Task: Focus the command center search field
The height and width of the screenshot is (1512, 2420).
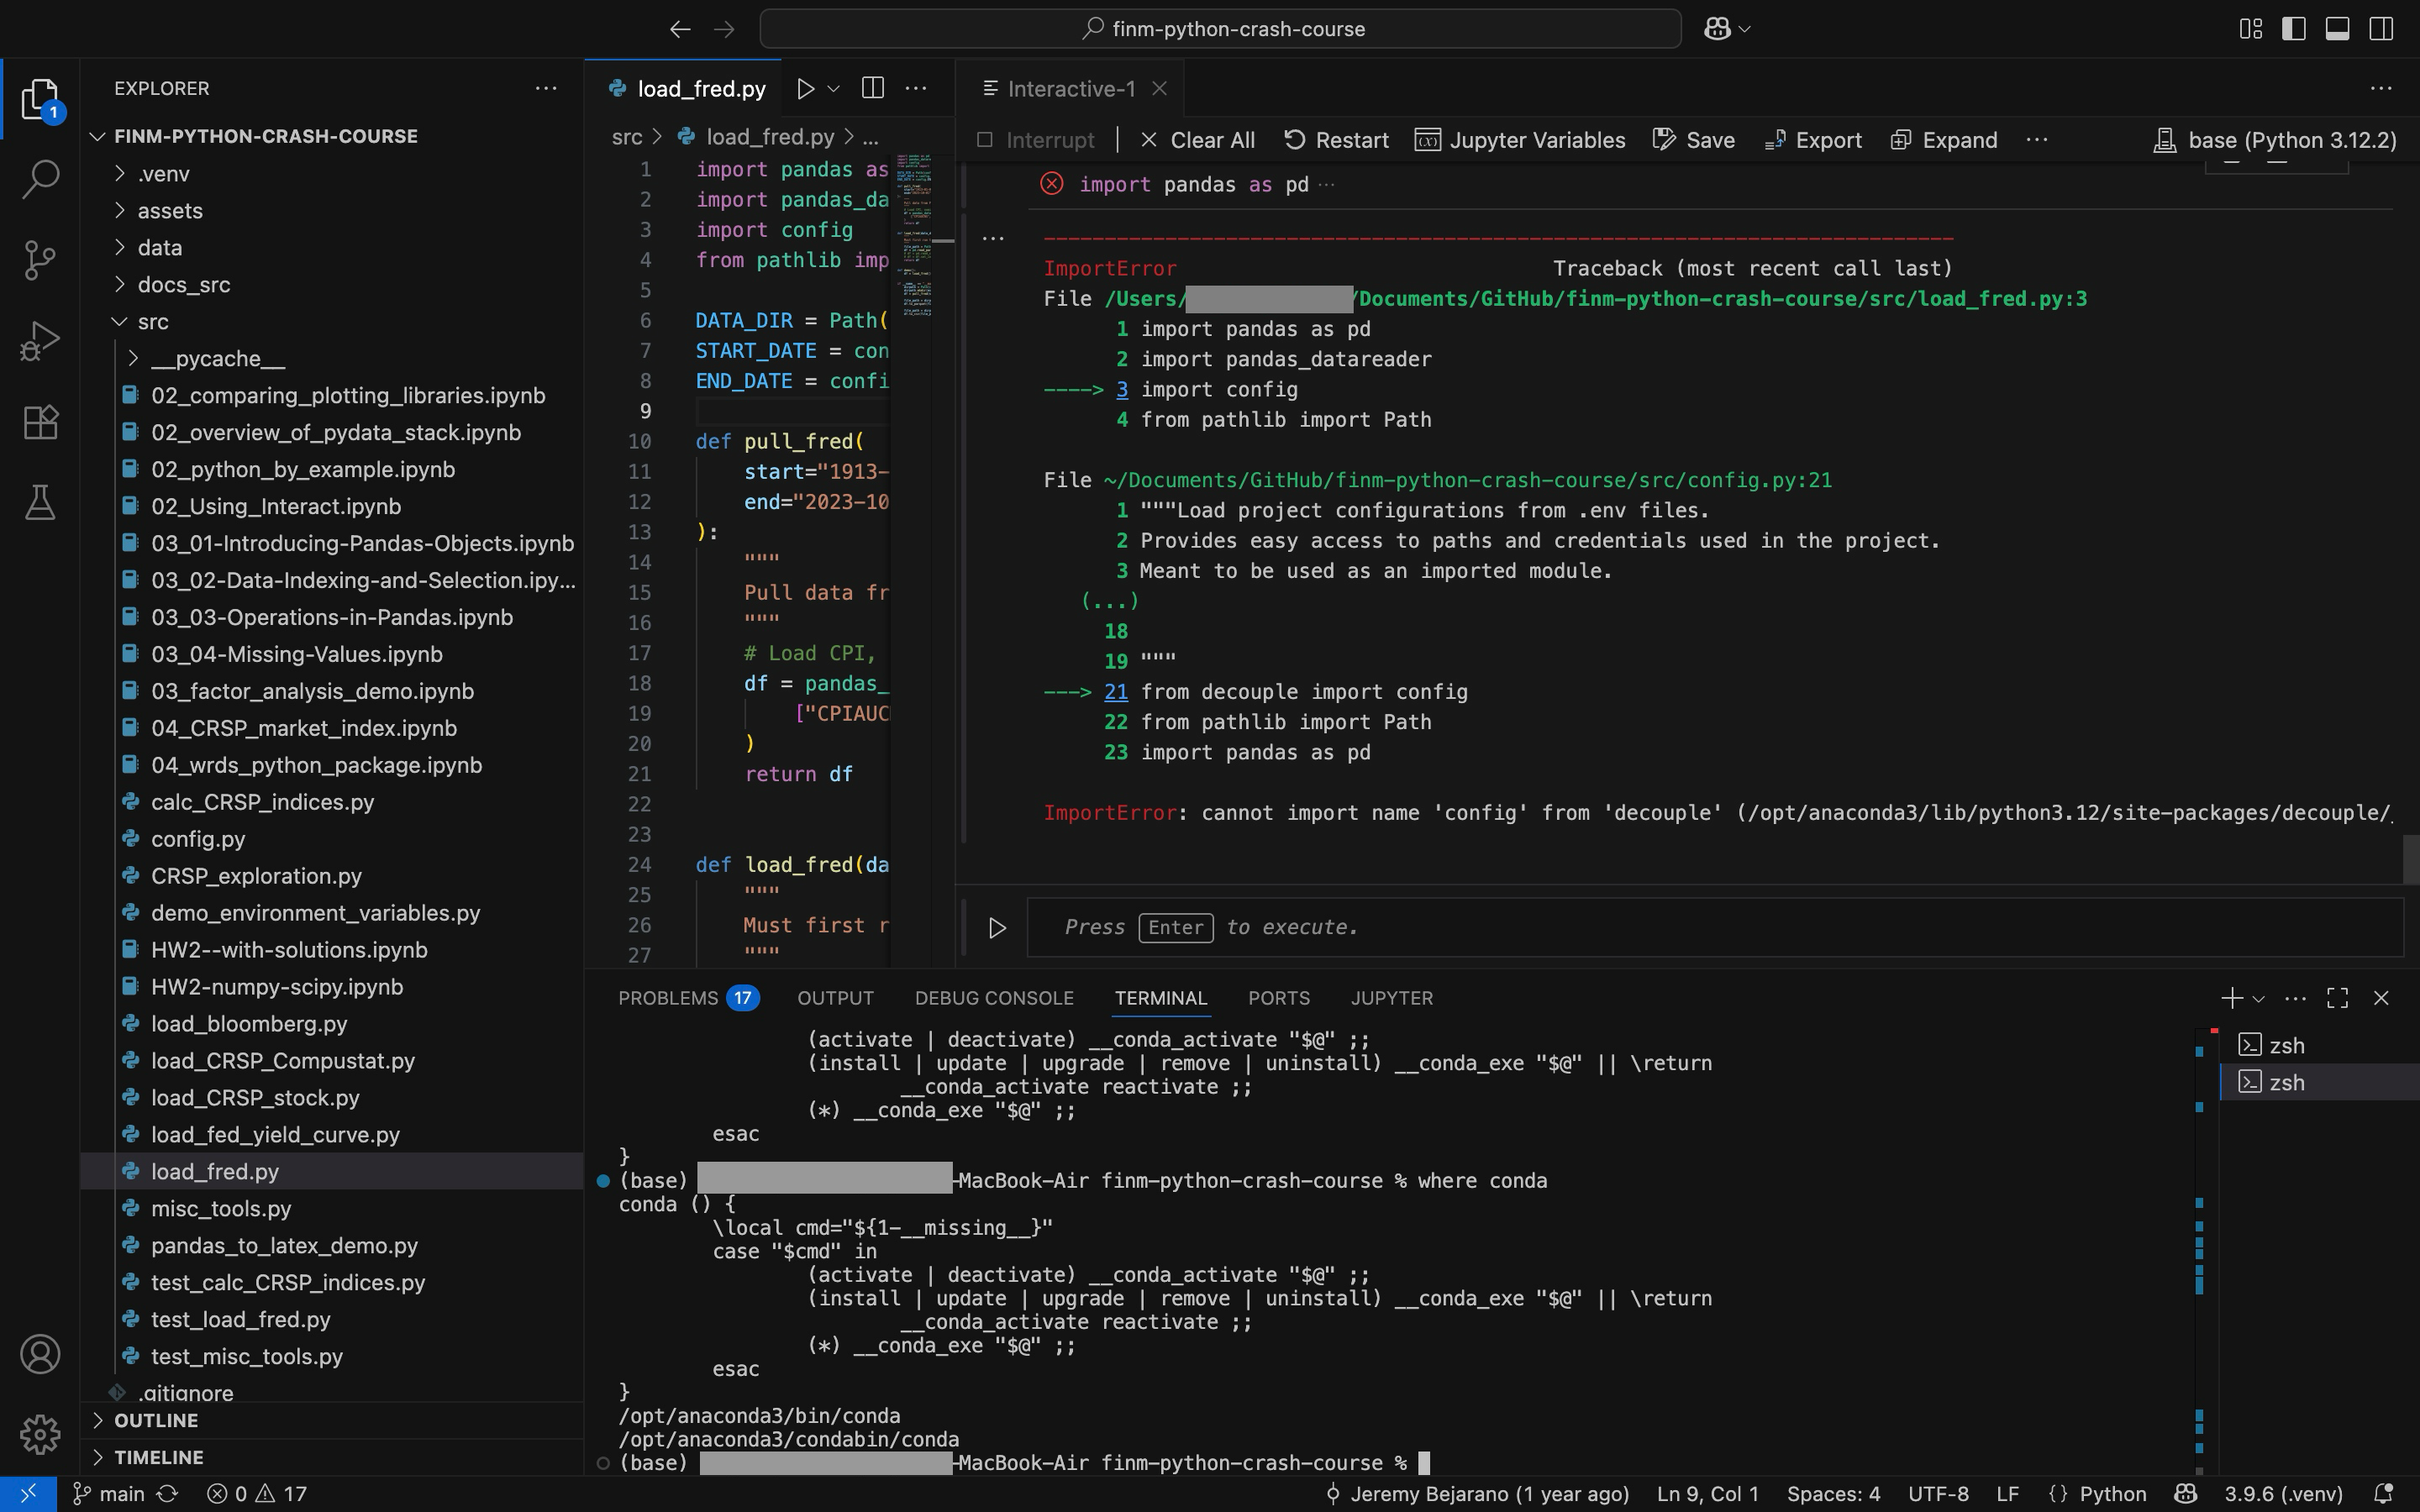Action: point(1220,29)
